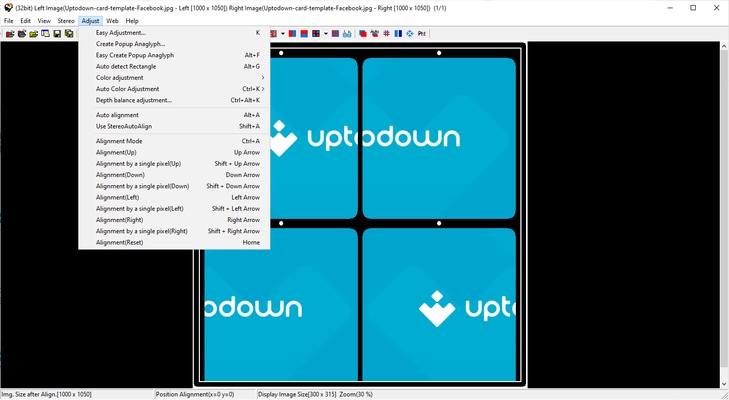Click the Open Stereo Image toolbar icon
Image resolution: width=729 pixels, height=400 pixels.
click(10, 33)
